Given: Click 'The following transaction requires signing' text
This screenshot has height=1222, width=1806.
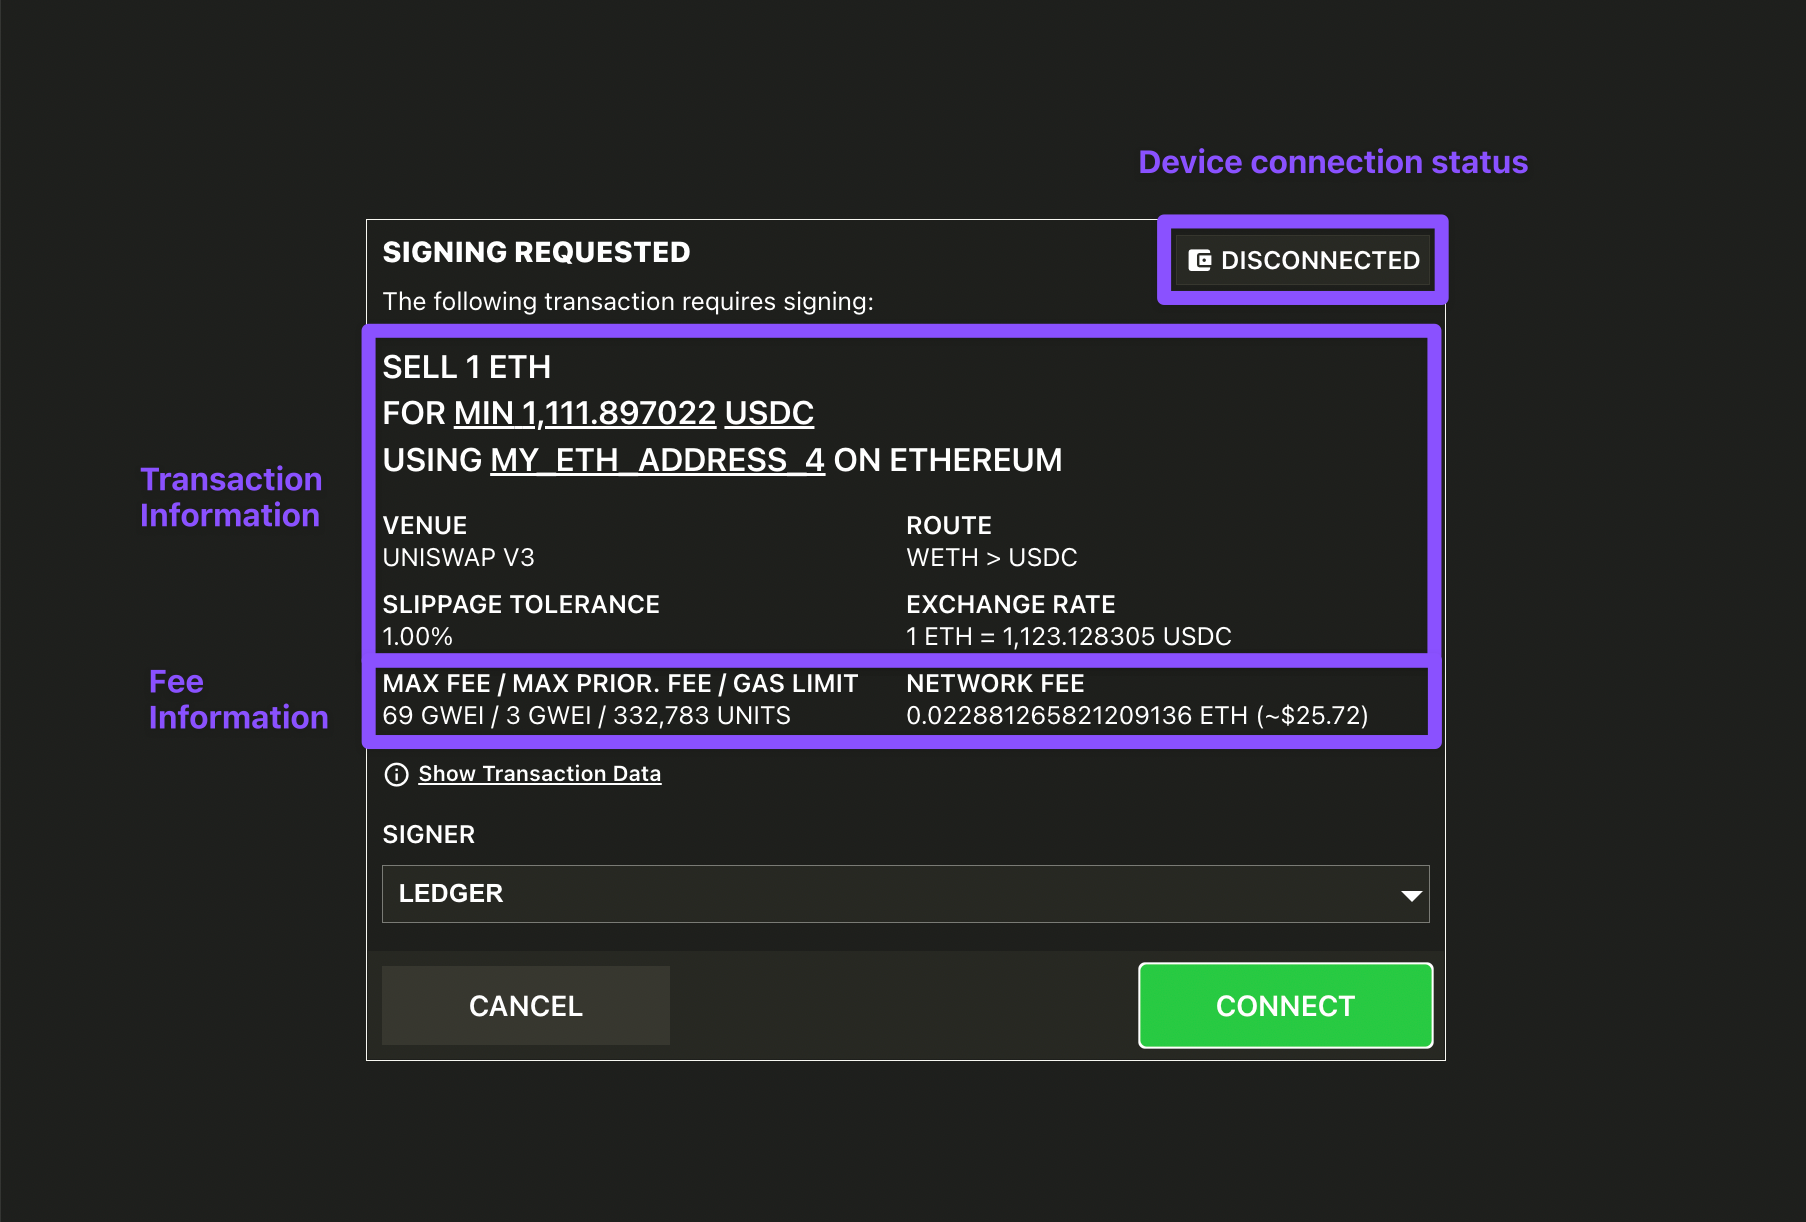Looking at the screenshot, I should pyautogui.click(x=628, y=301).
